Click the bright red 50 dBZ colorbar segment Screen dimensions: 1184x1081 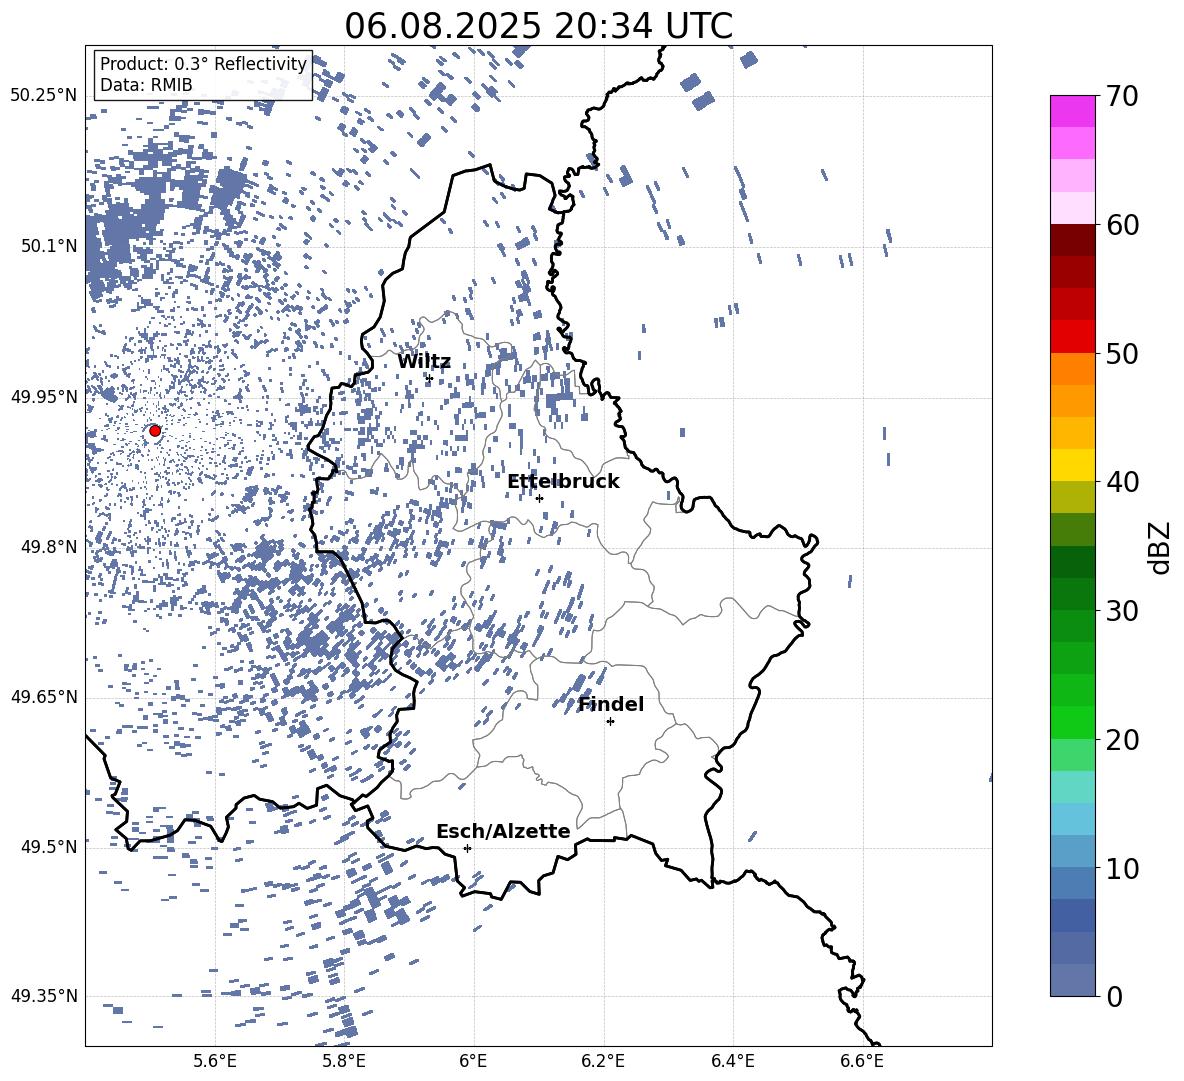[1072, 337]
